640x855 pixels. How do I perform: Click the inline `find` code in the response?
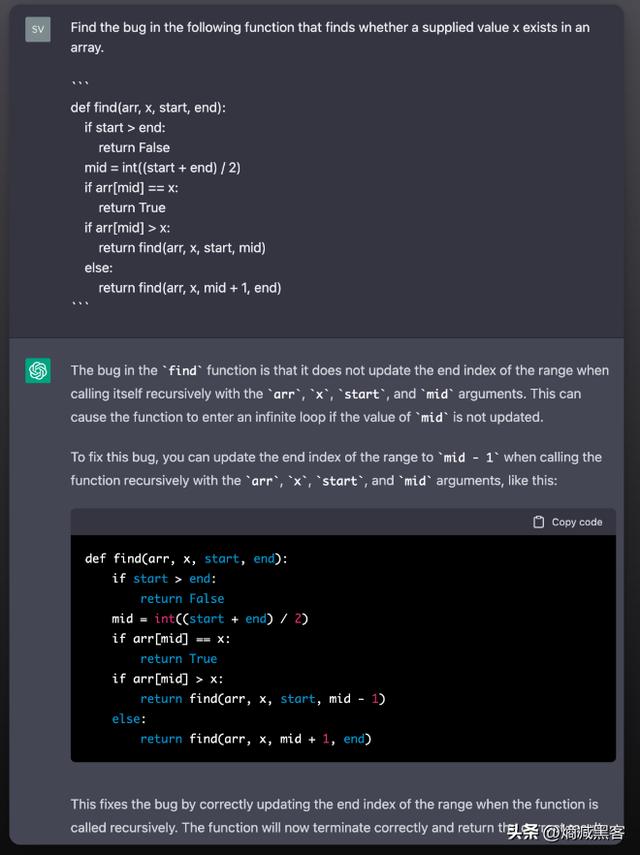(x=183, y=371)
